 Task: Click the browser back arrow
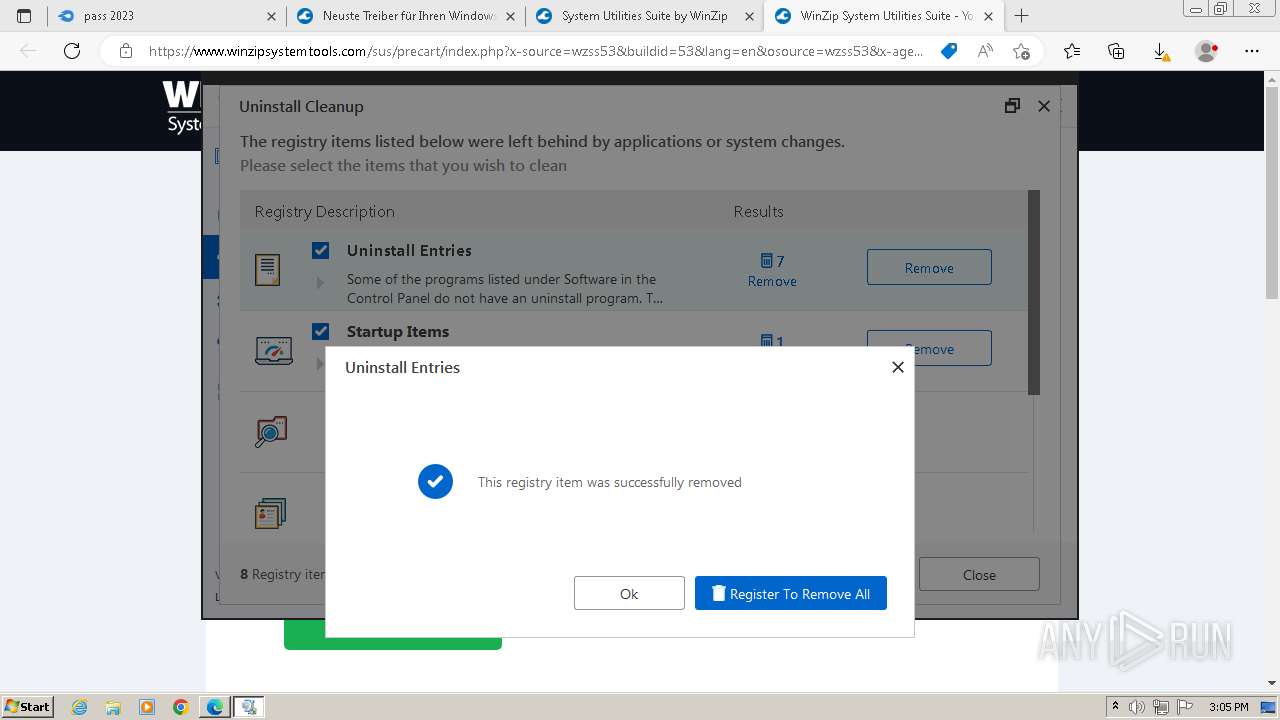click(28, 51)
